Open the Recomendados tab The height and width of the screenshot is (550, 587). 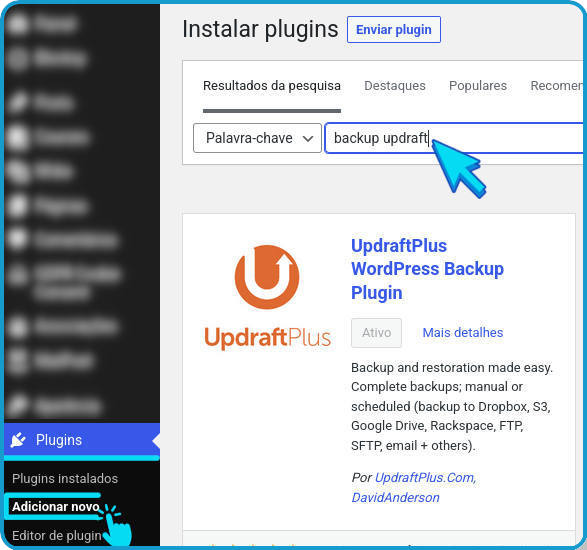click(558, 86)
